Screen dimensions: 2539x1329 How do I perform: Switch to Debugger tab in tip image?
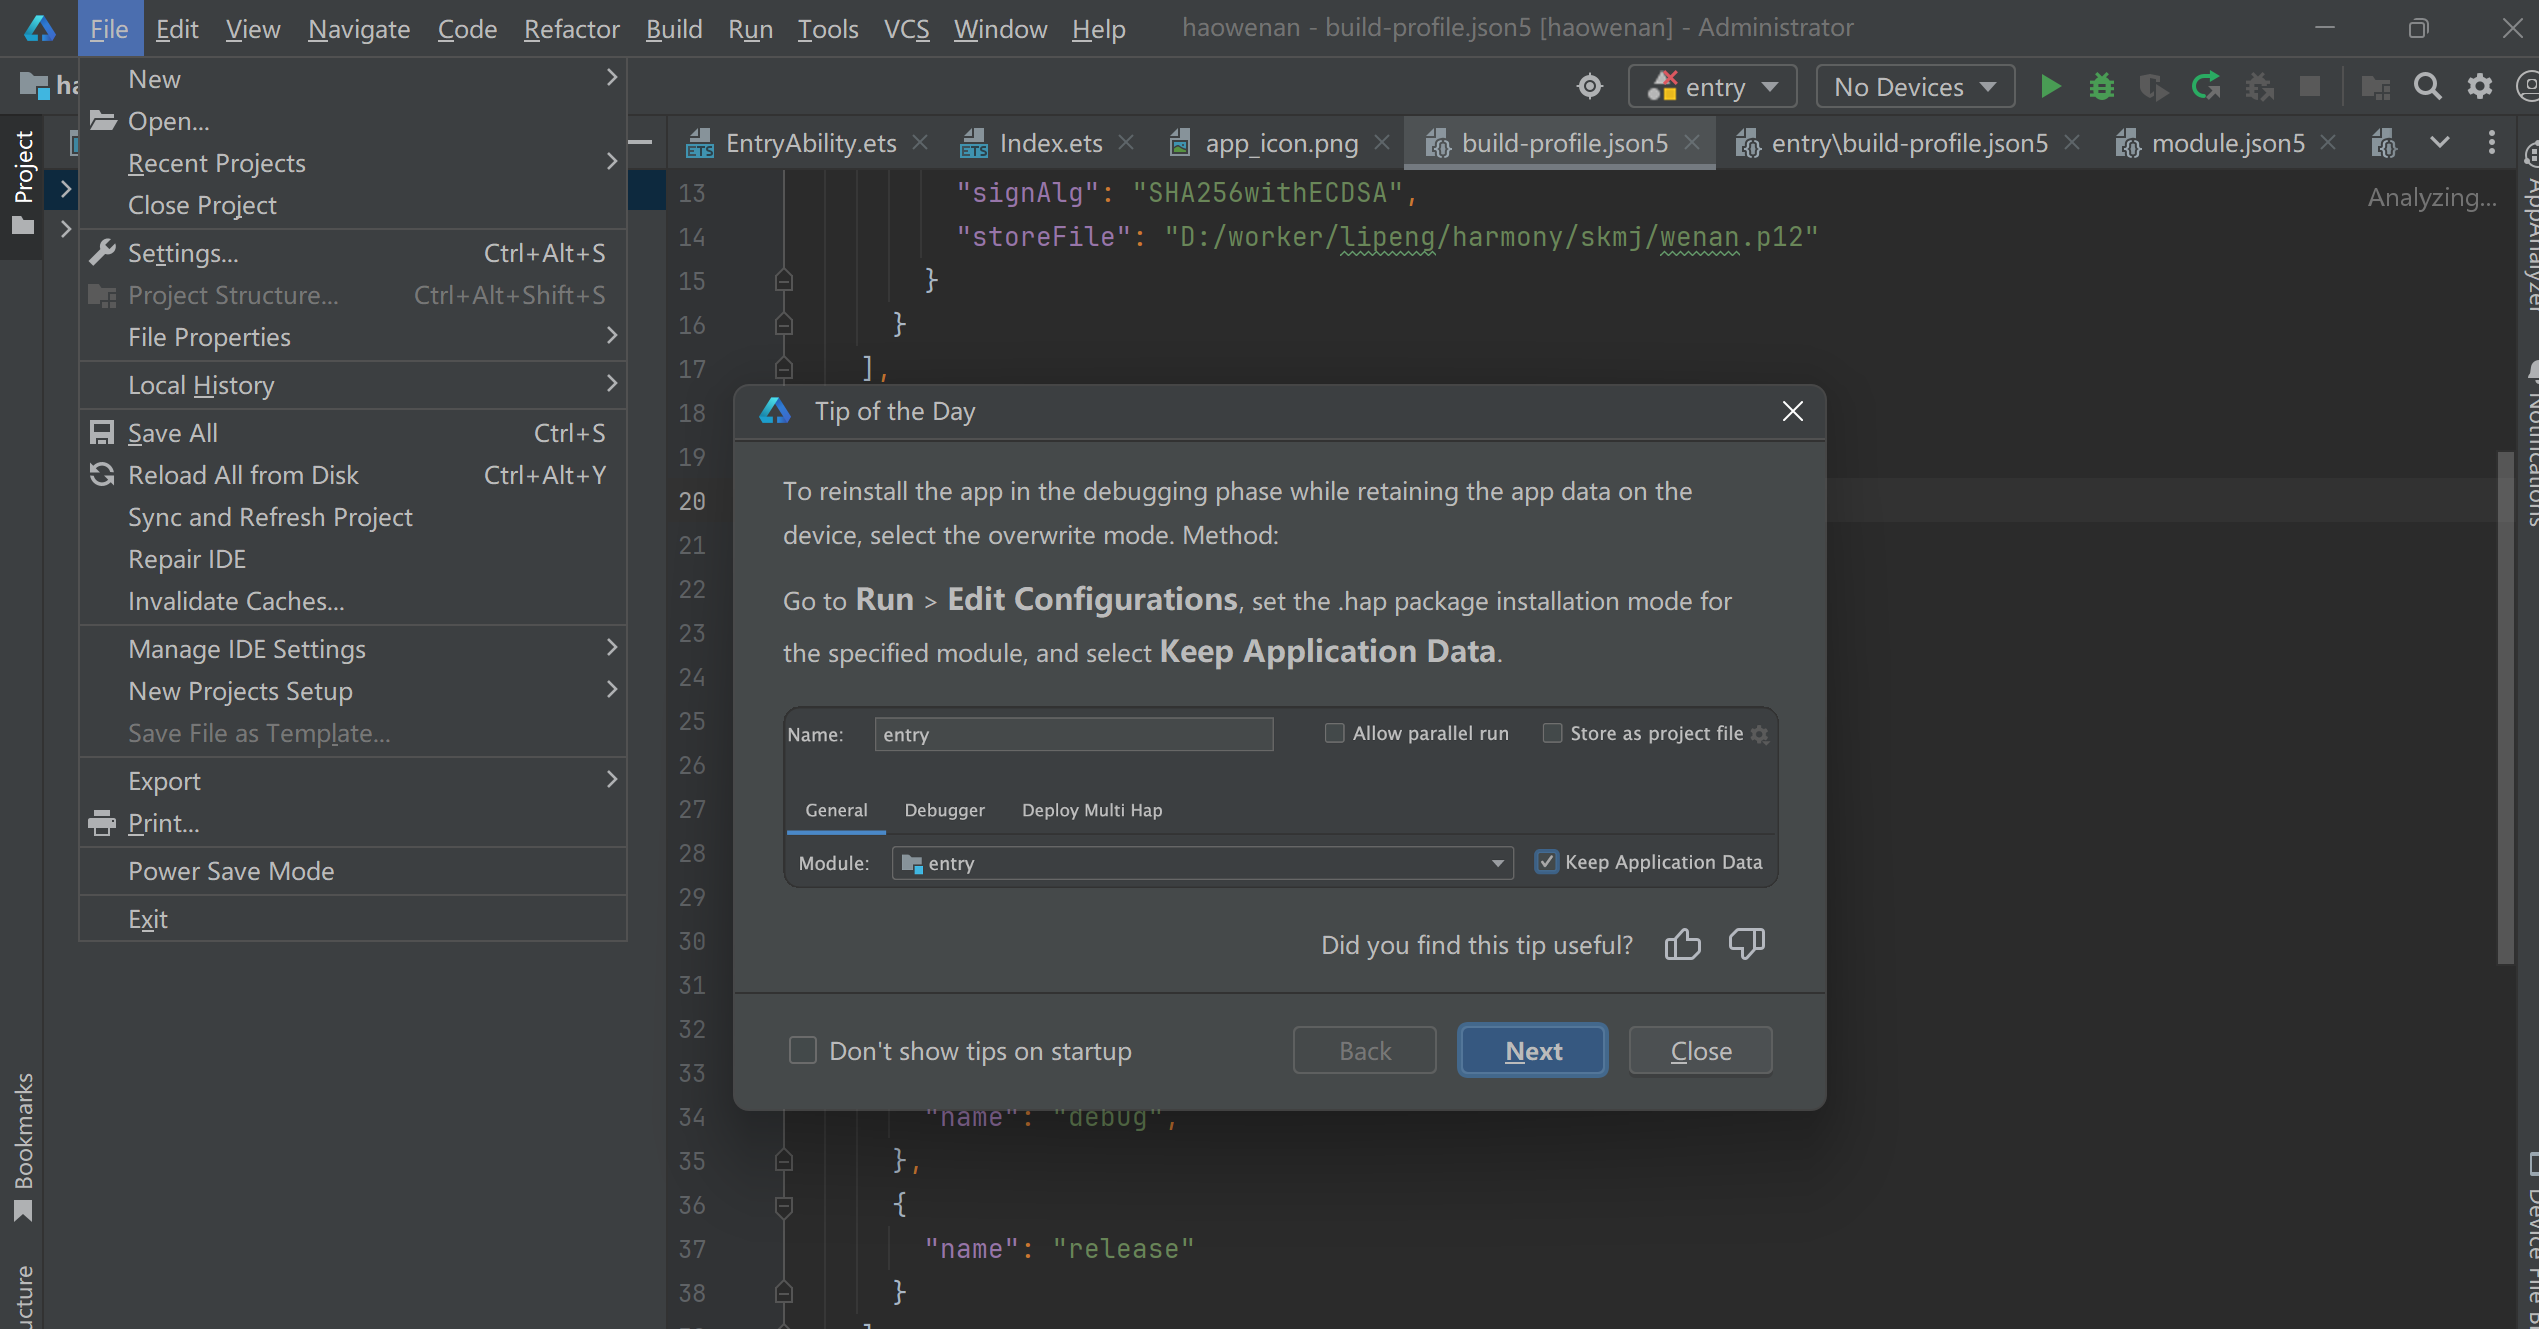tap(944, 810)
